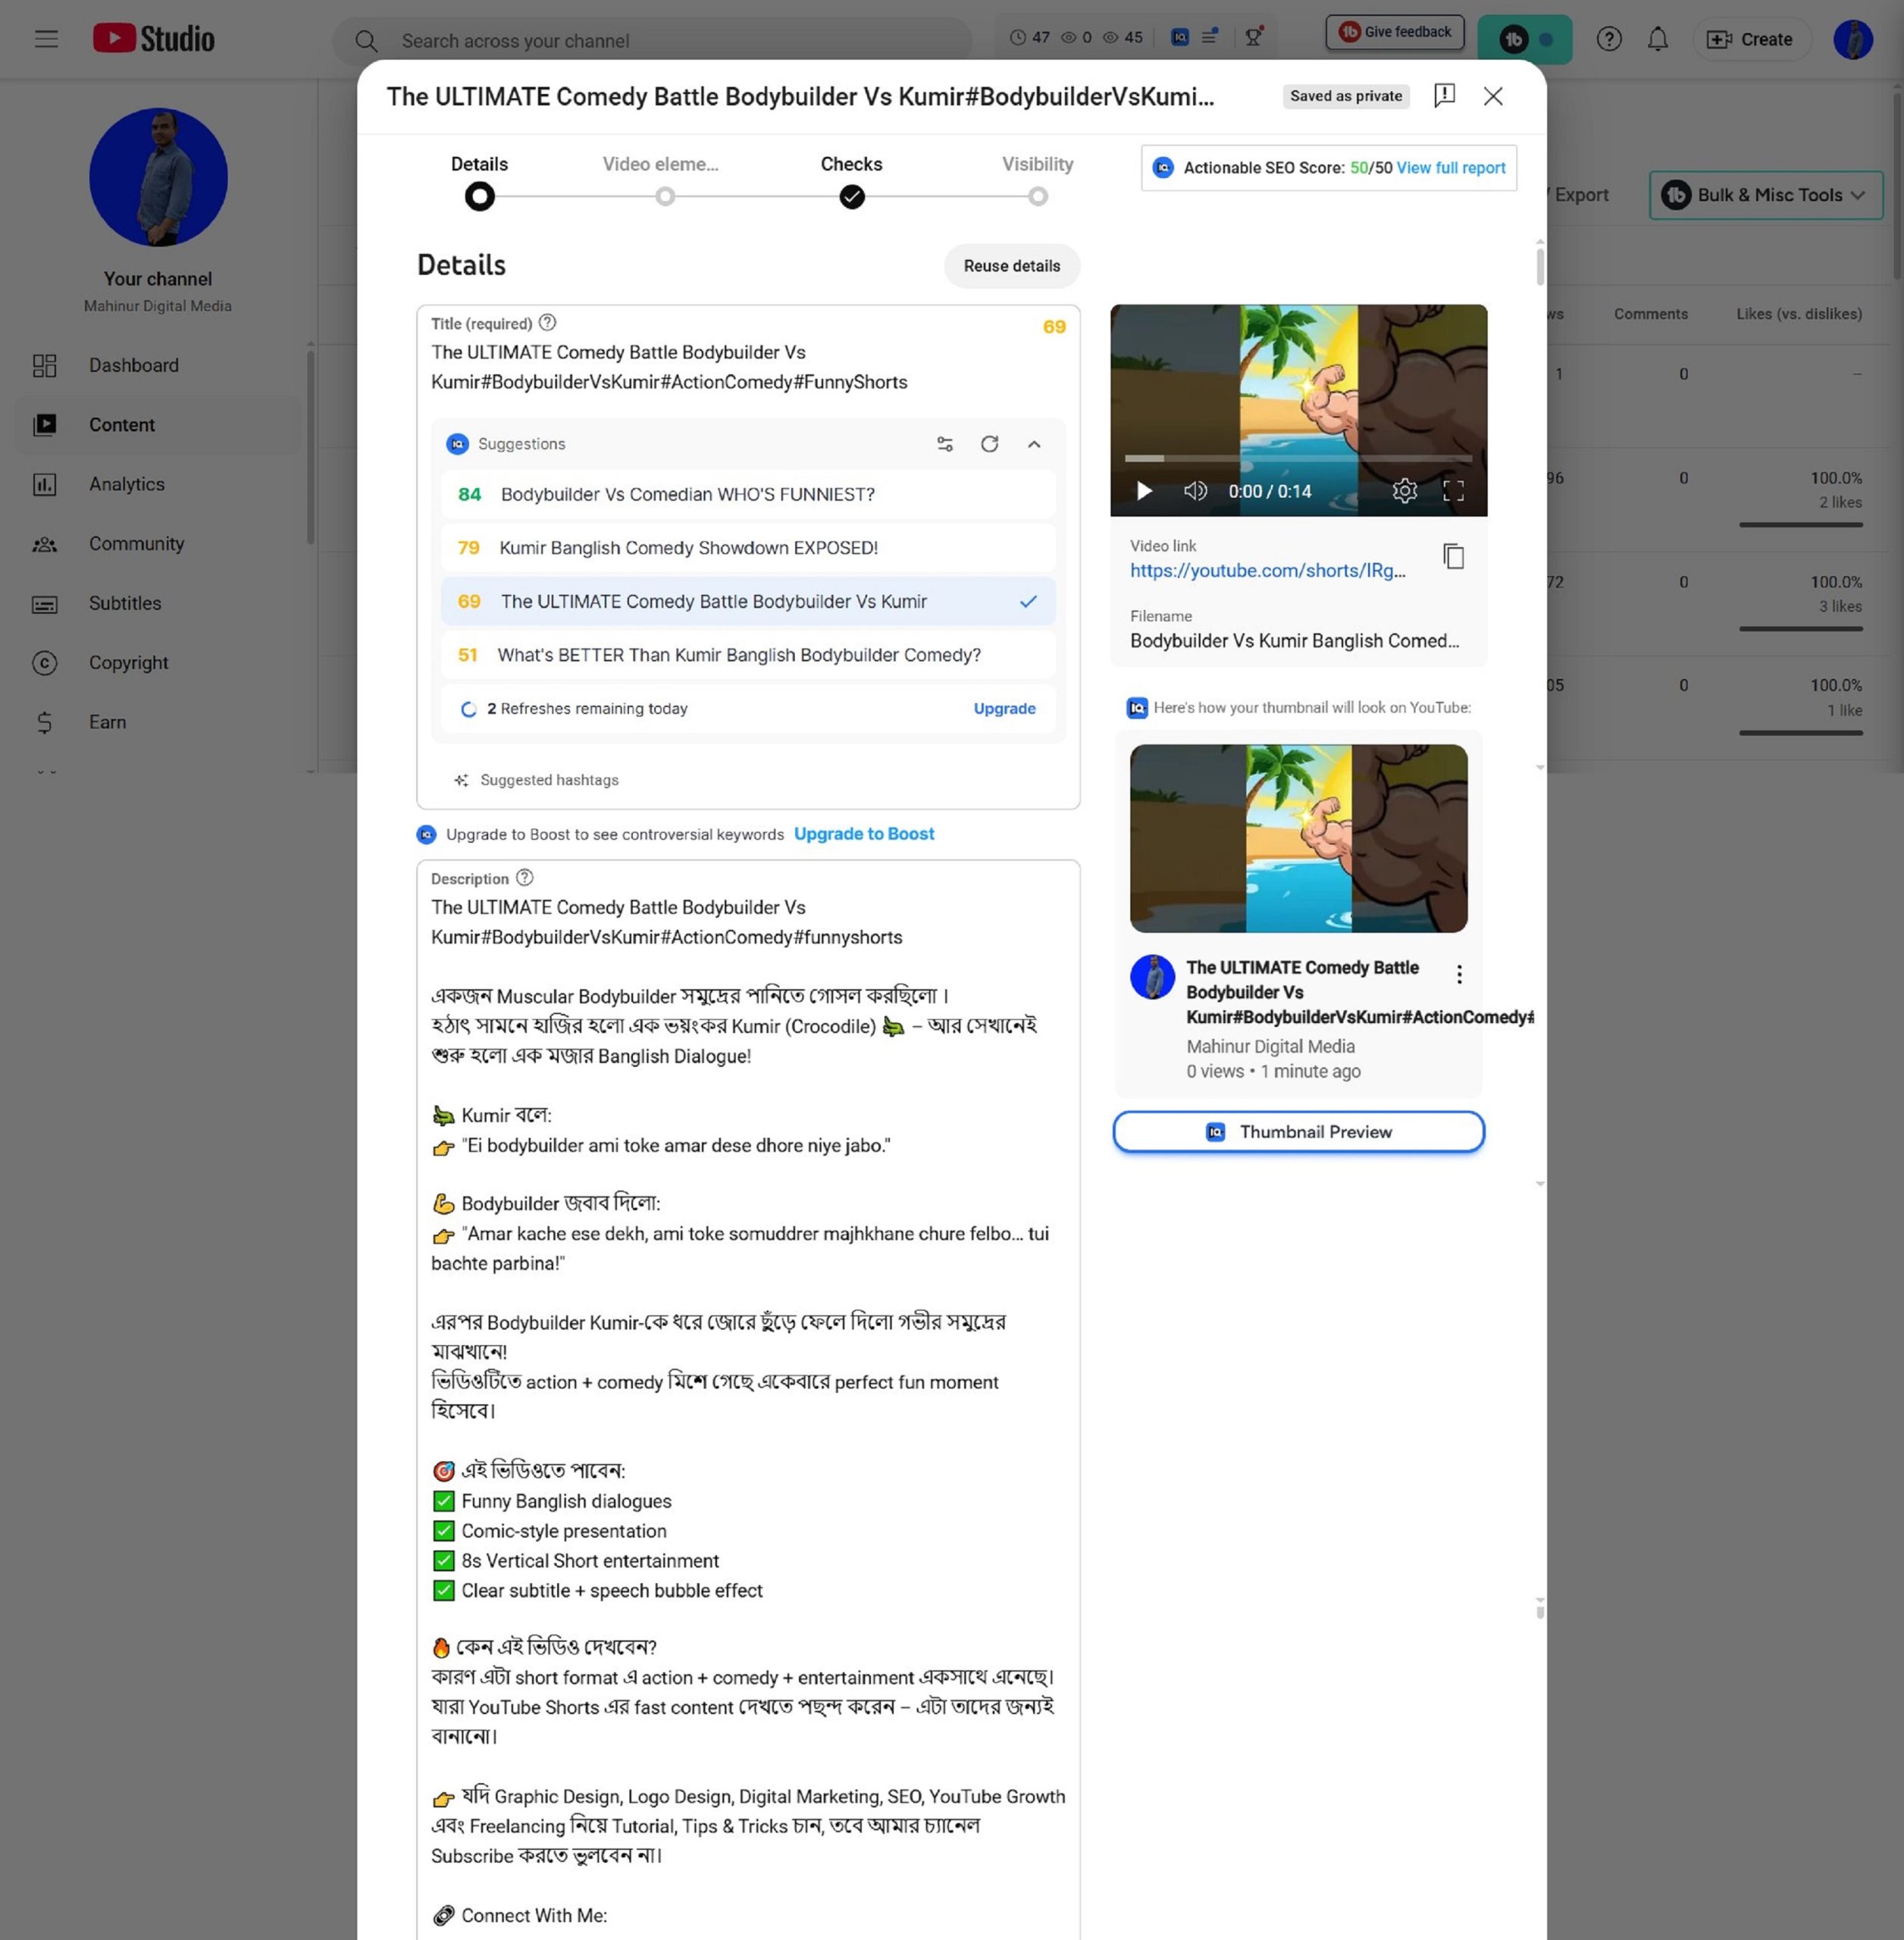Collapse the Suggestions panel
The height and width of the screenshot is (1940, 1904).
1034,444
